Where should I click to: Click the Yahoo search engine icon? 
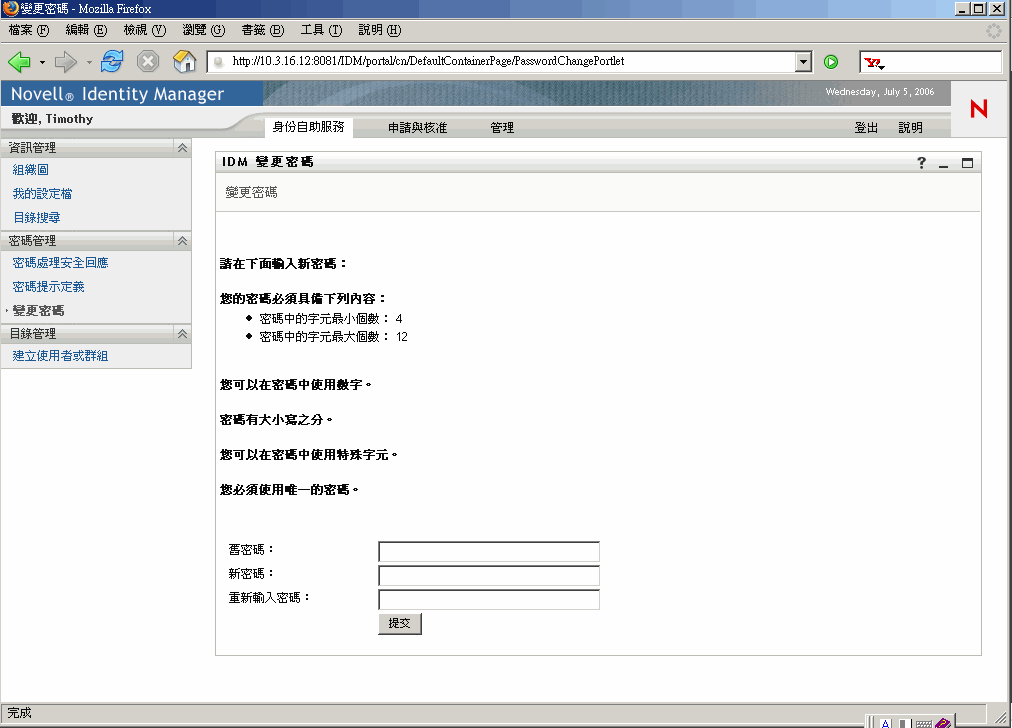(x=875, y=63)
